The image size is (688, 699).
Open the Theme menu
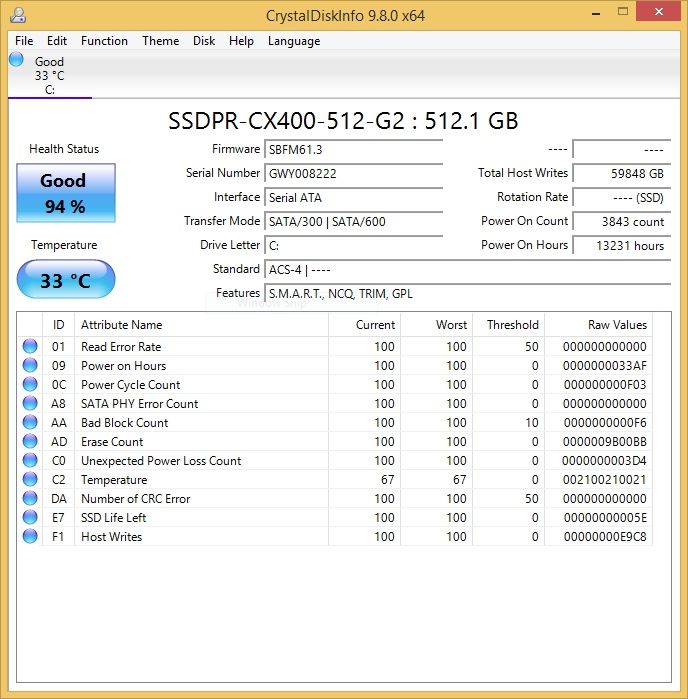click(x=161, y=41)
